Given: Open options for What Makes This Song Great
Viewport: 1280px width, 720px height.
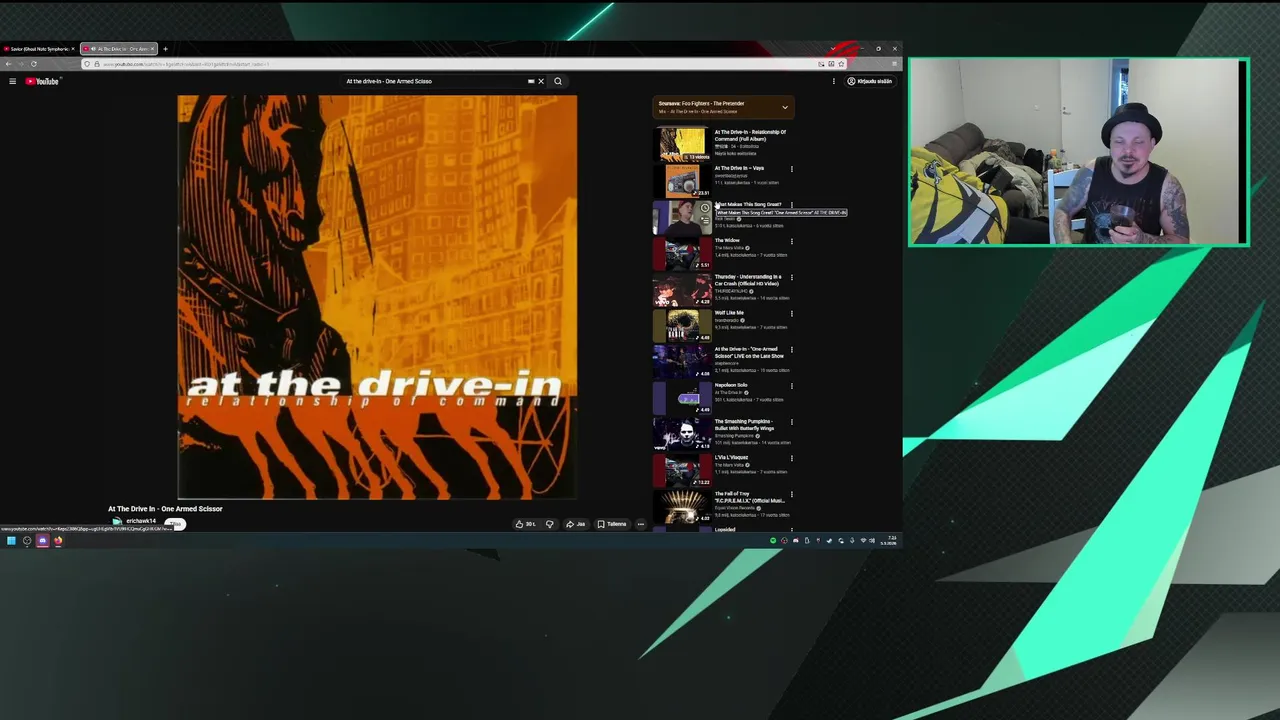Looking at the screenshot, I should pos(791,205).
